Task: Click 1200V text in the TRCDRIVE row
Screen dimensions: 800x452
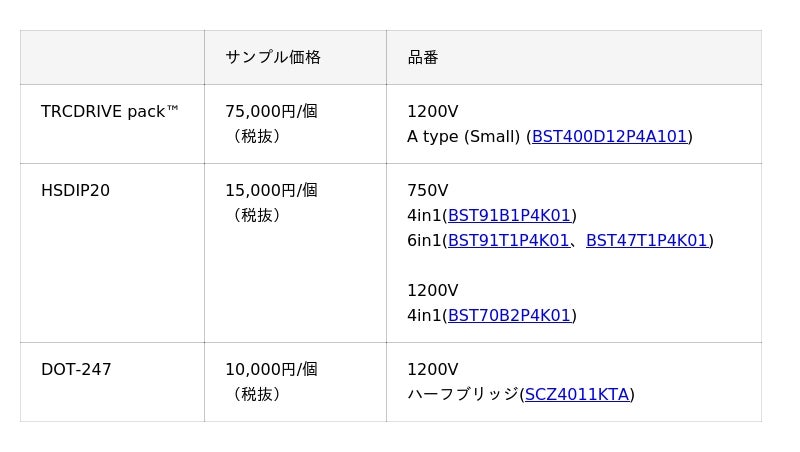Action: 432,112
